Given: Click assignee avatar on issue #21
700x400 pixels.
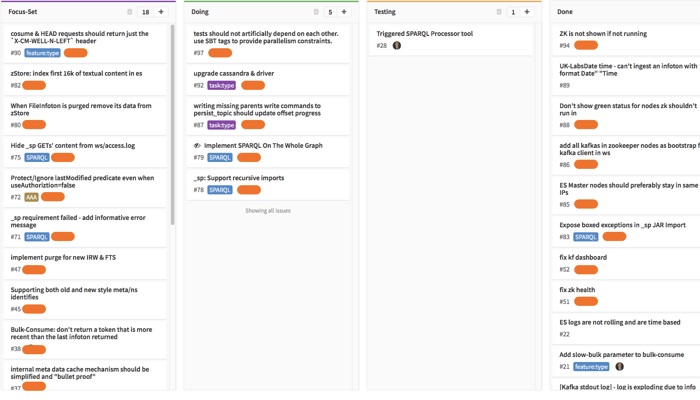Looking at the screenshot, I should tap(619, 367).
